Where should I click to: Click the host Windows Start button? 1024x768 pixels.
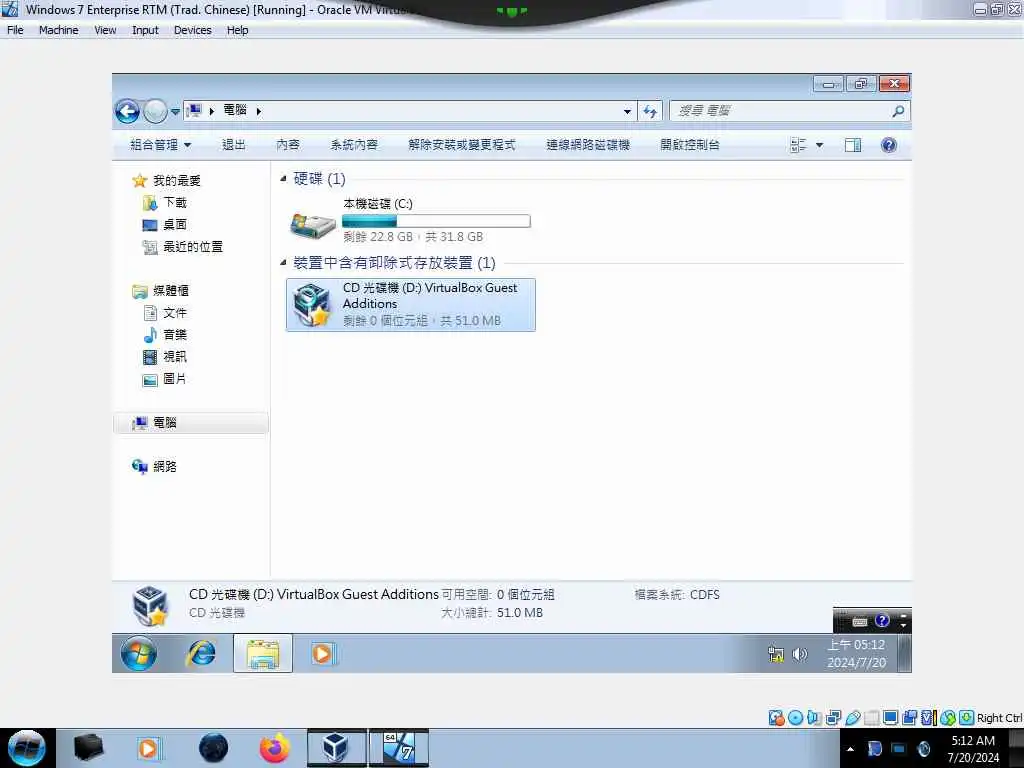[27, 748]
